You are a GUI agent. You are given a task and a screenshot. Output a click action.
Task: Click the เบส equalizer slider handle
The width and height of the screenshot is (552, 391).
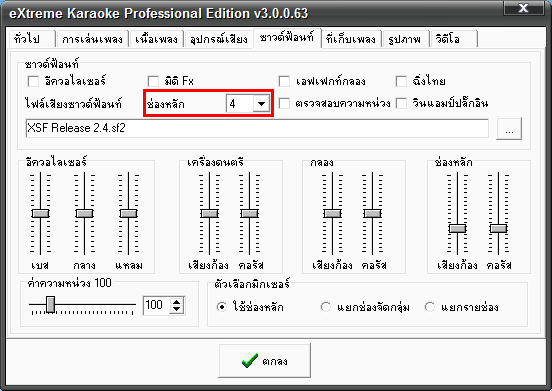point(40,214)
